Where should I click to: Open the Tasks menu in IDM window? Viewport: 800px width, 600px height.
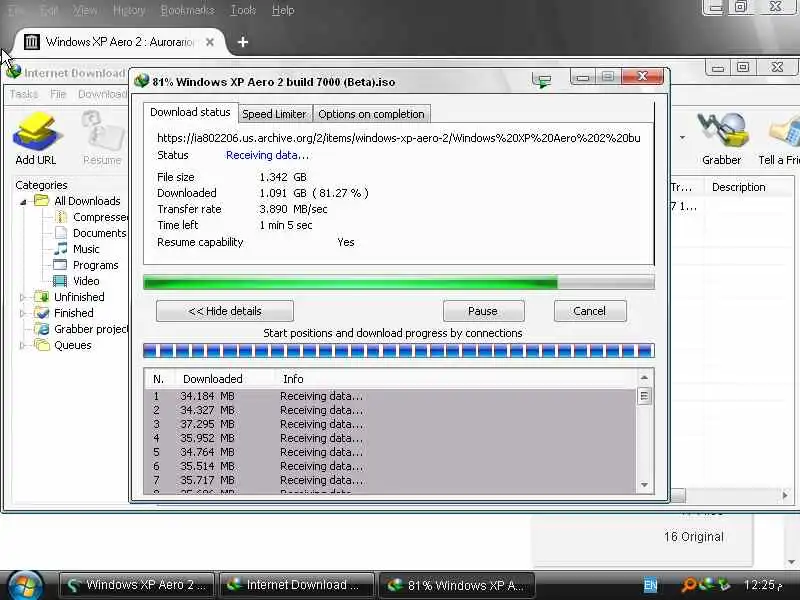[24, 94]
